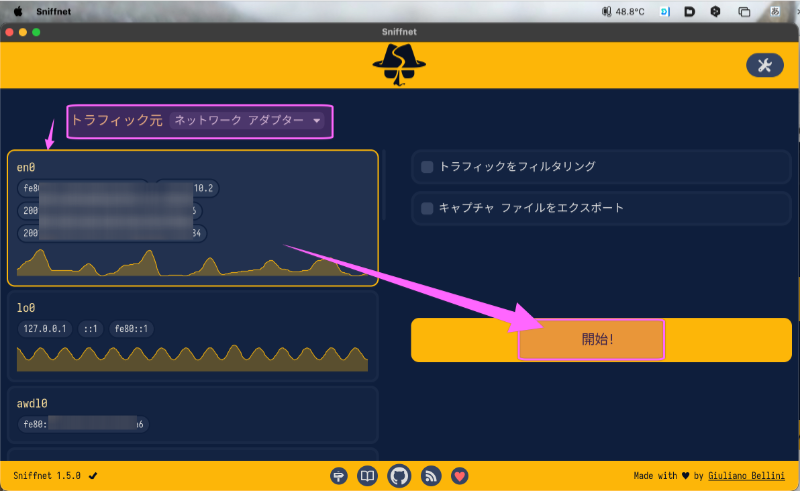The image size is (800, 491).
Task: Click the トラフィック元 label
Action: [x=117, y=120]
